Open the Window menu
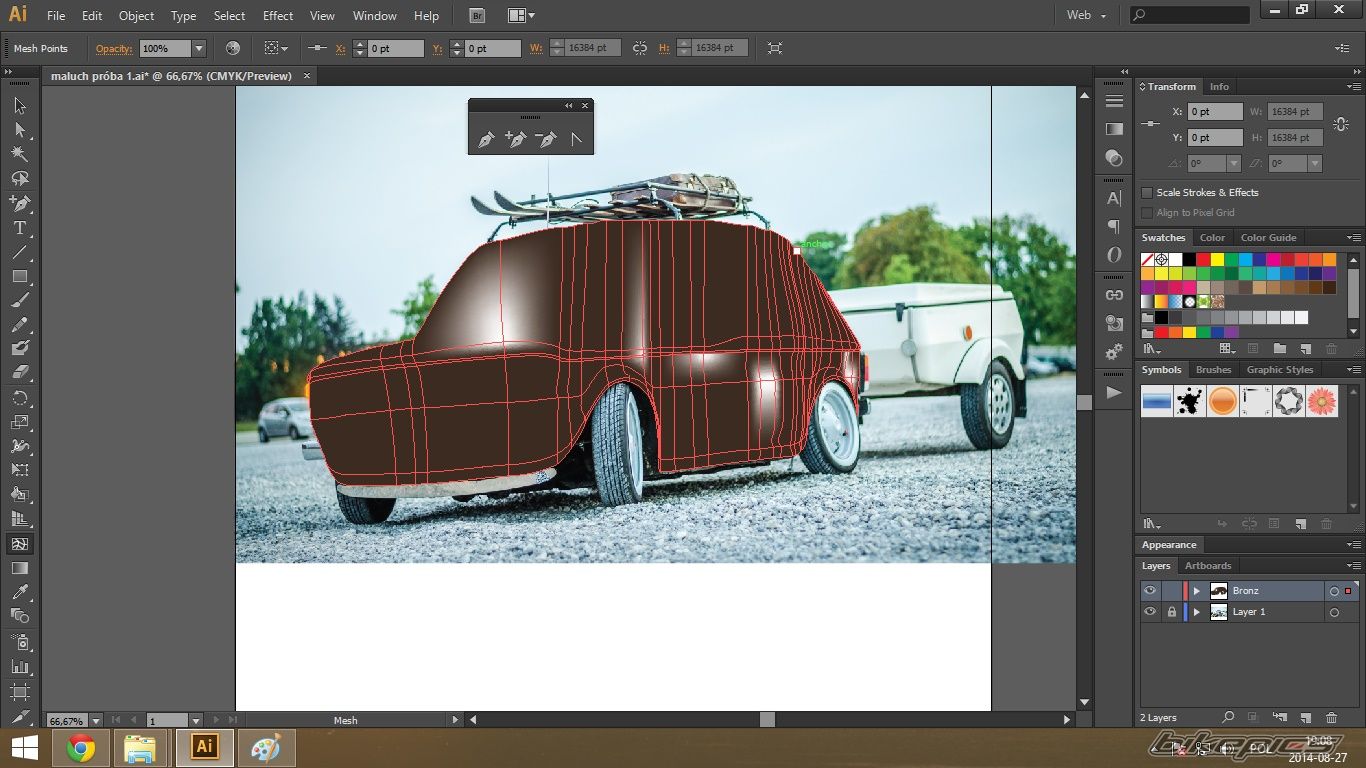1366x768 pixels. click(375, 16)
